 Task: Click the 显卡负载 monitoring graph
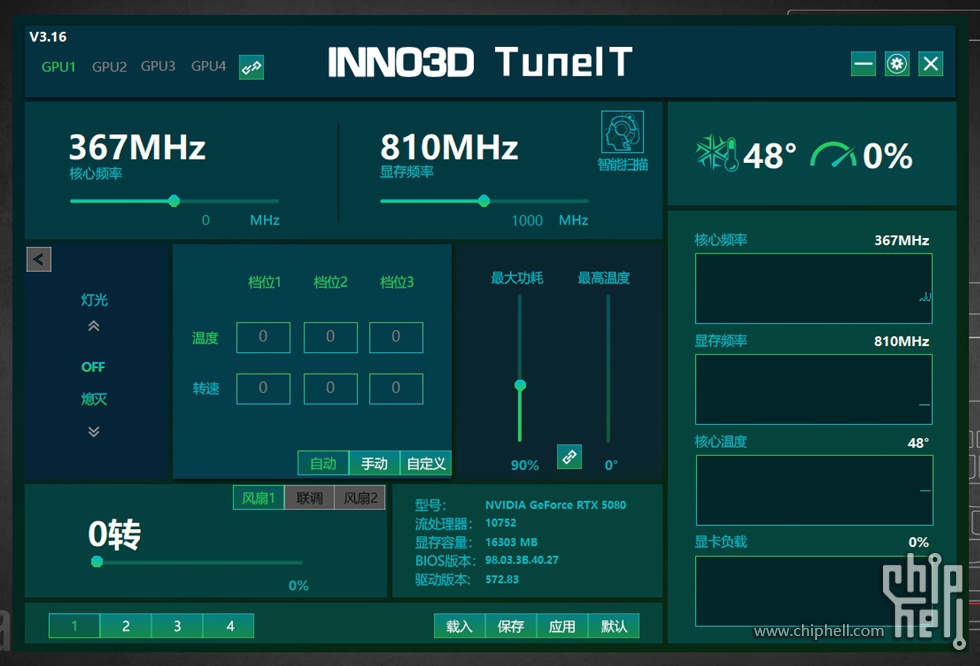pyautogui.click(x=814, y=591)
